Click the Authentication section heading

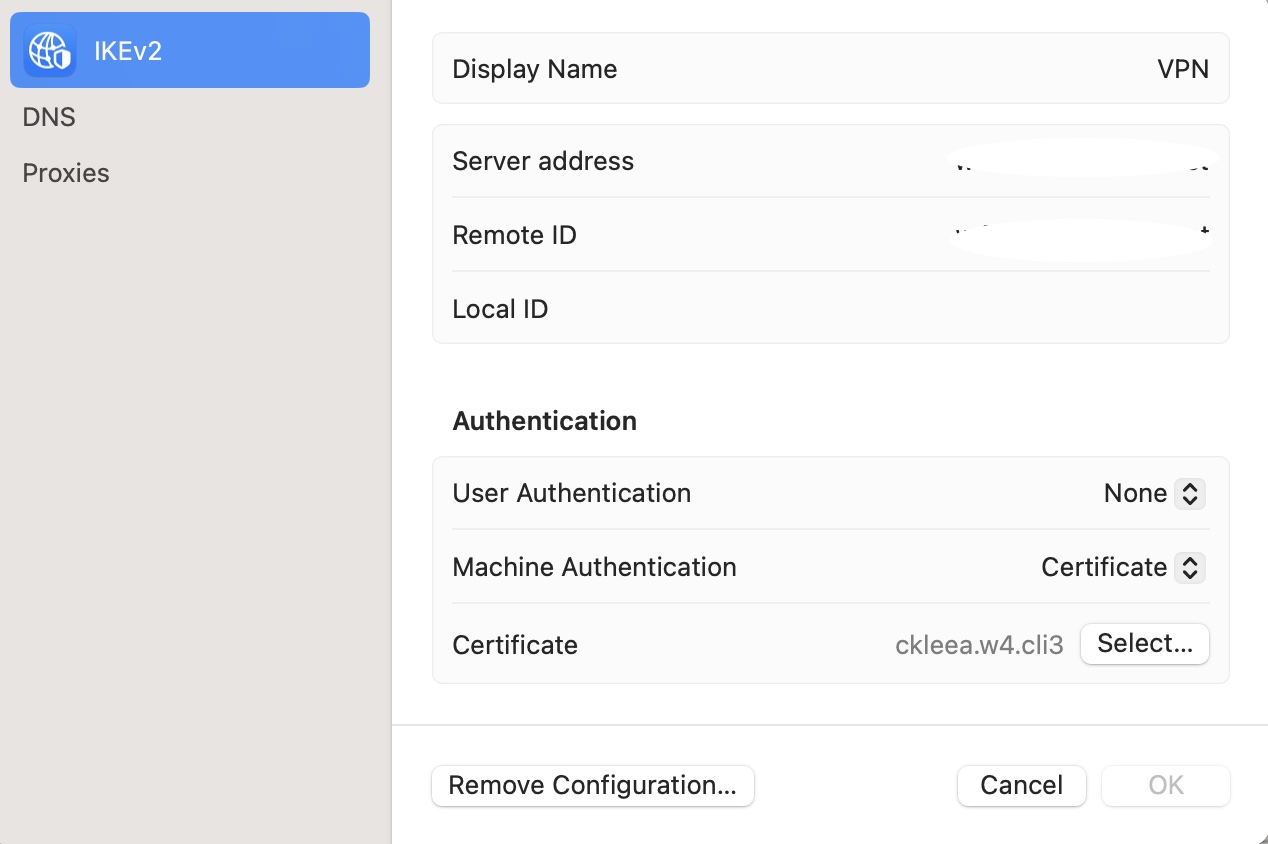544,421
